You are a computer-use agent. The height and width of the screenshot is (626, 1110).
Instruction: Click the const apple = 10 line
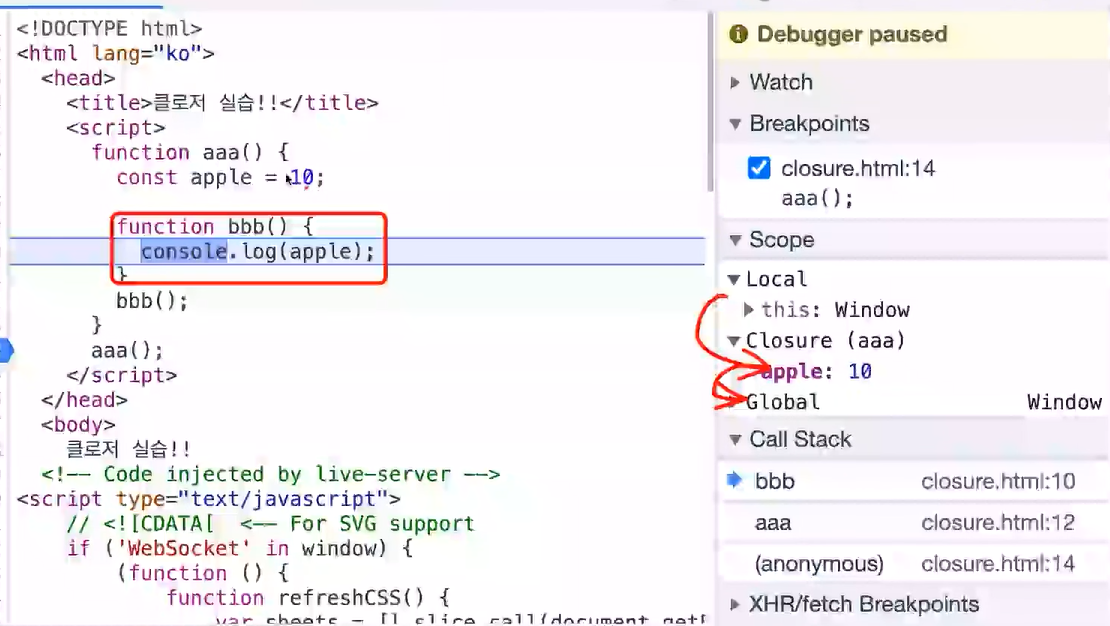point(220,177)
